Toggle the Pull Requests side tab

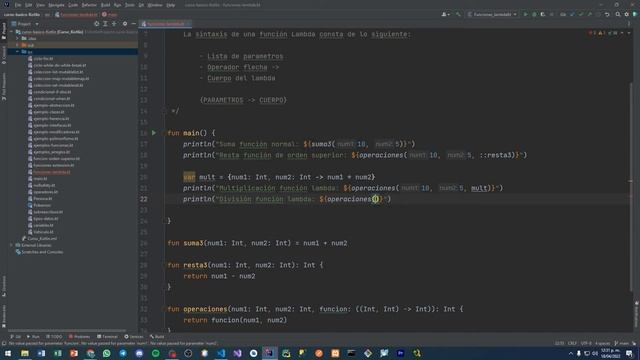point(4,87)
